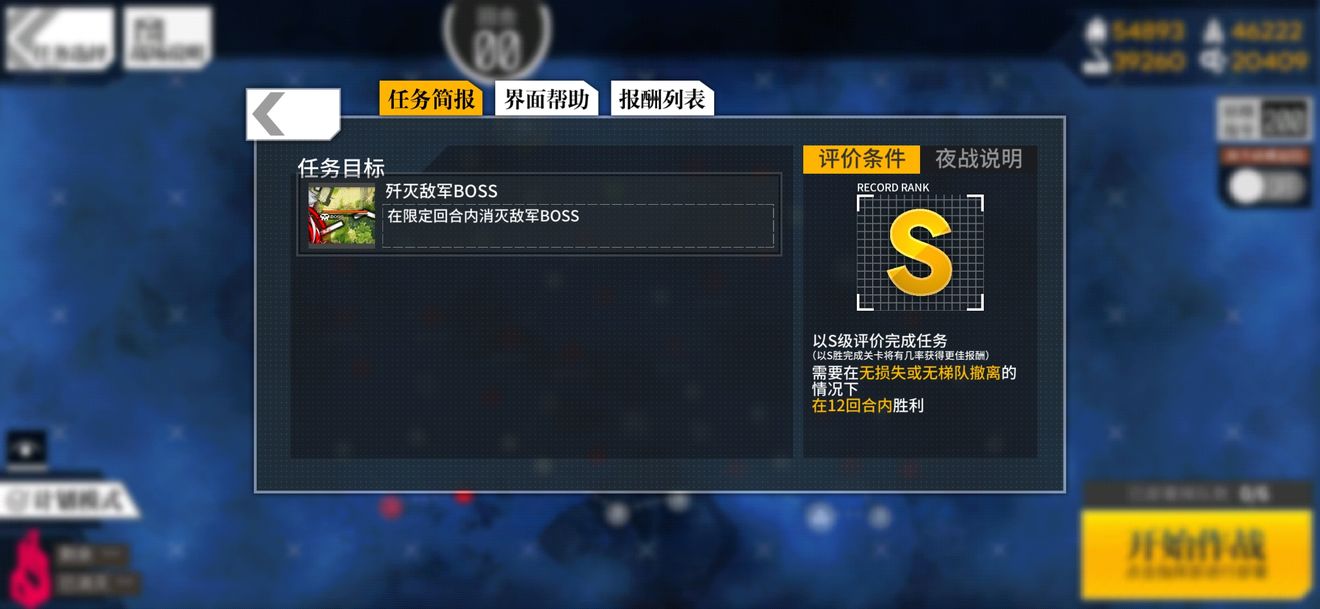1320x609 pixels.
Task: Click the rations resource icon beside 39260
Action: click(x=1096, y=63)
